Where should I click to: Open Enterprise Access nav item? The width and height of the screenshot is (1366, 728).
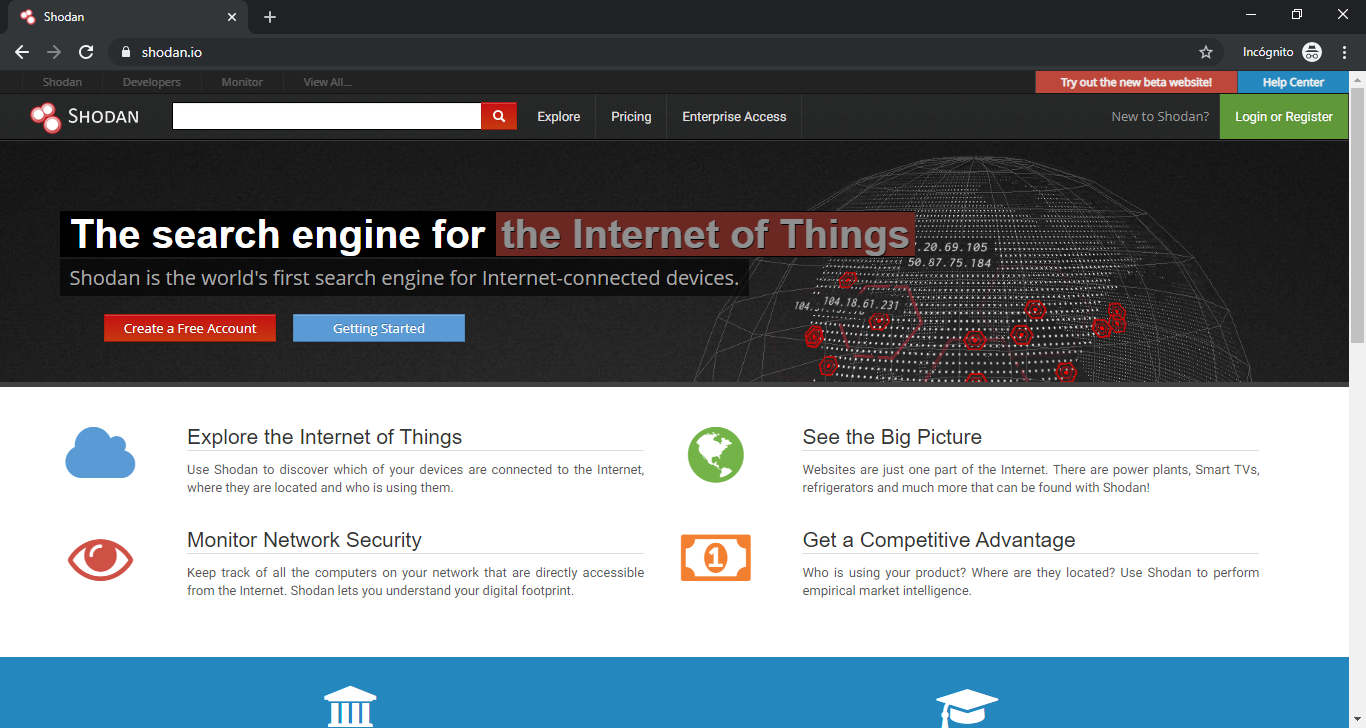pos(734,117)
